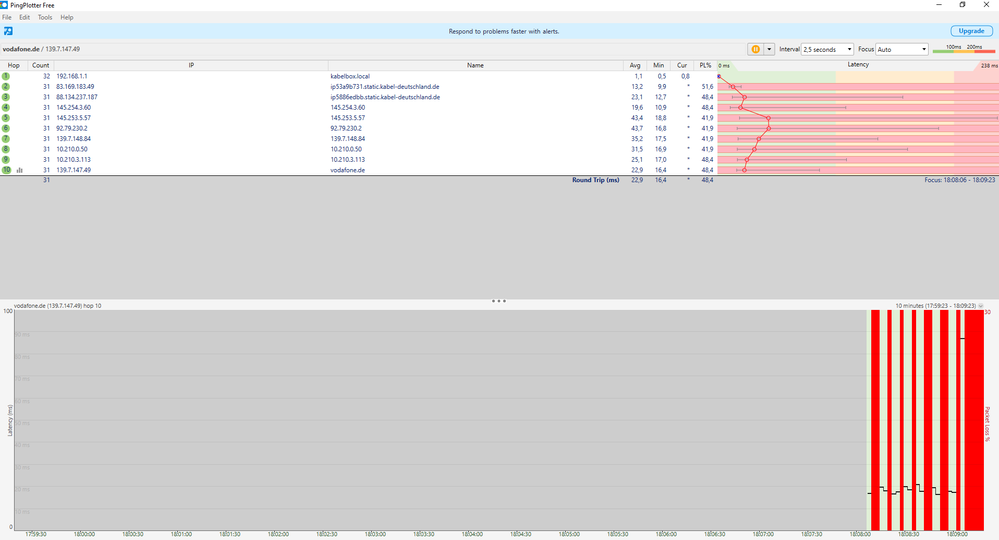Viewport: 999px width, 540px height.
Task: Pause tracing with the orange pause button
Action: point(756,49)
